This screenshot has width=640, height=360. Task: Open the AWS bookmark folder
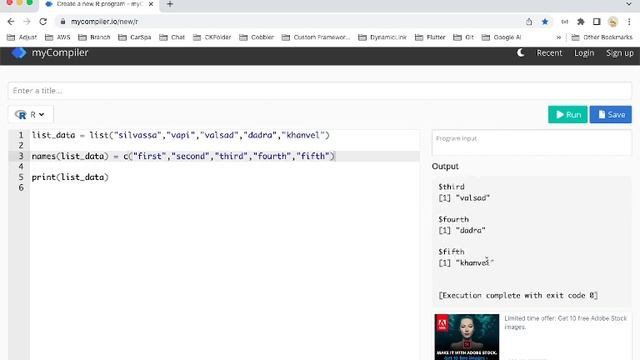[58, 37]
